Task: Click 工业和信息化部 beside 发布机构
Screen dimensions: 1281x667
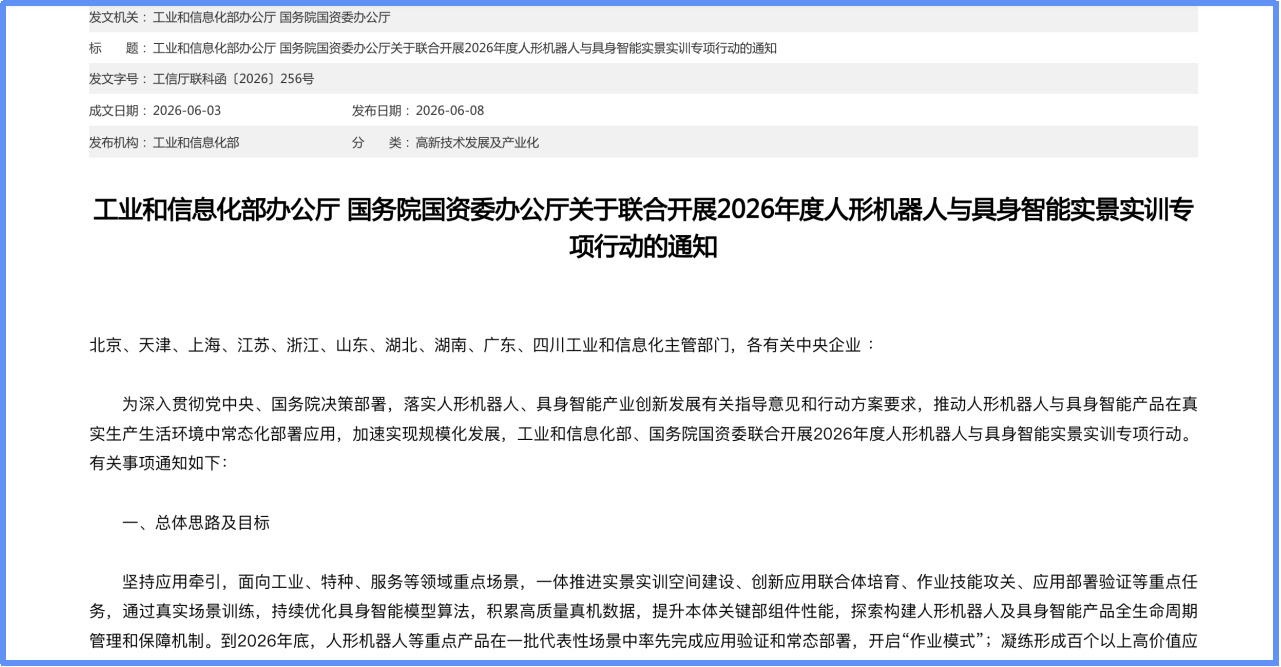Action: pyautogui.click(x=196, y=142)
